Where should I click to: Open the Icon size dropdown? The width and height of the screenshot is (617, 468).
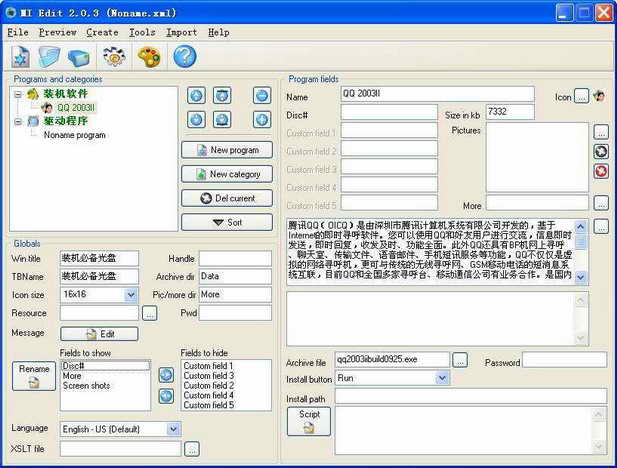131,295
